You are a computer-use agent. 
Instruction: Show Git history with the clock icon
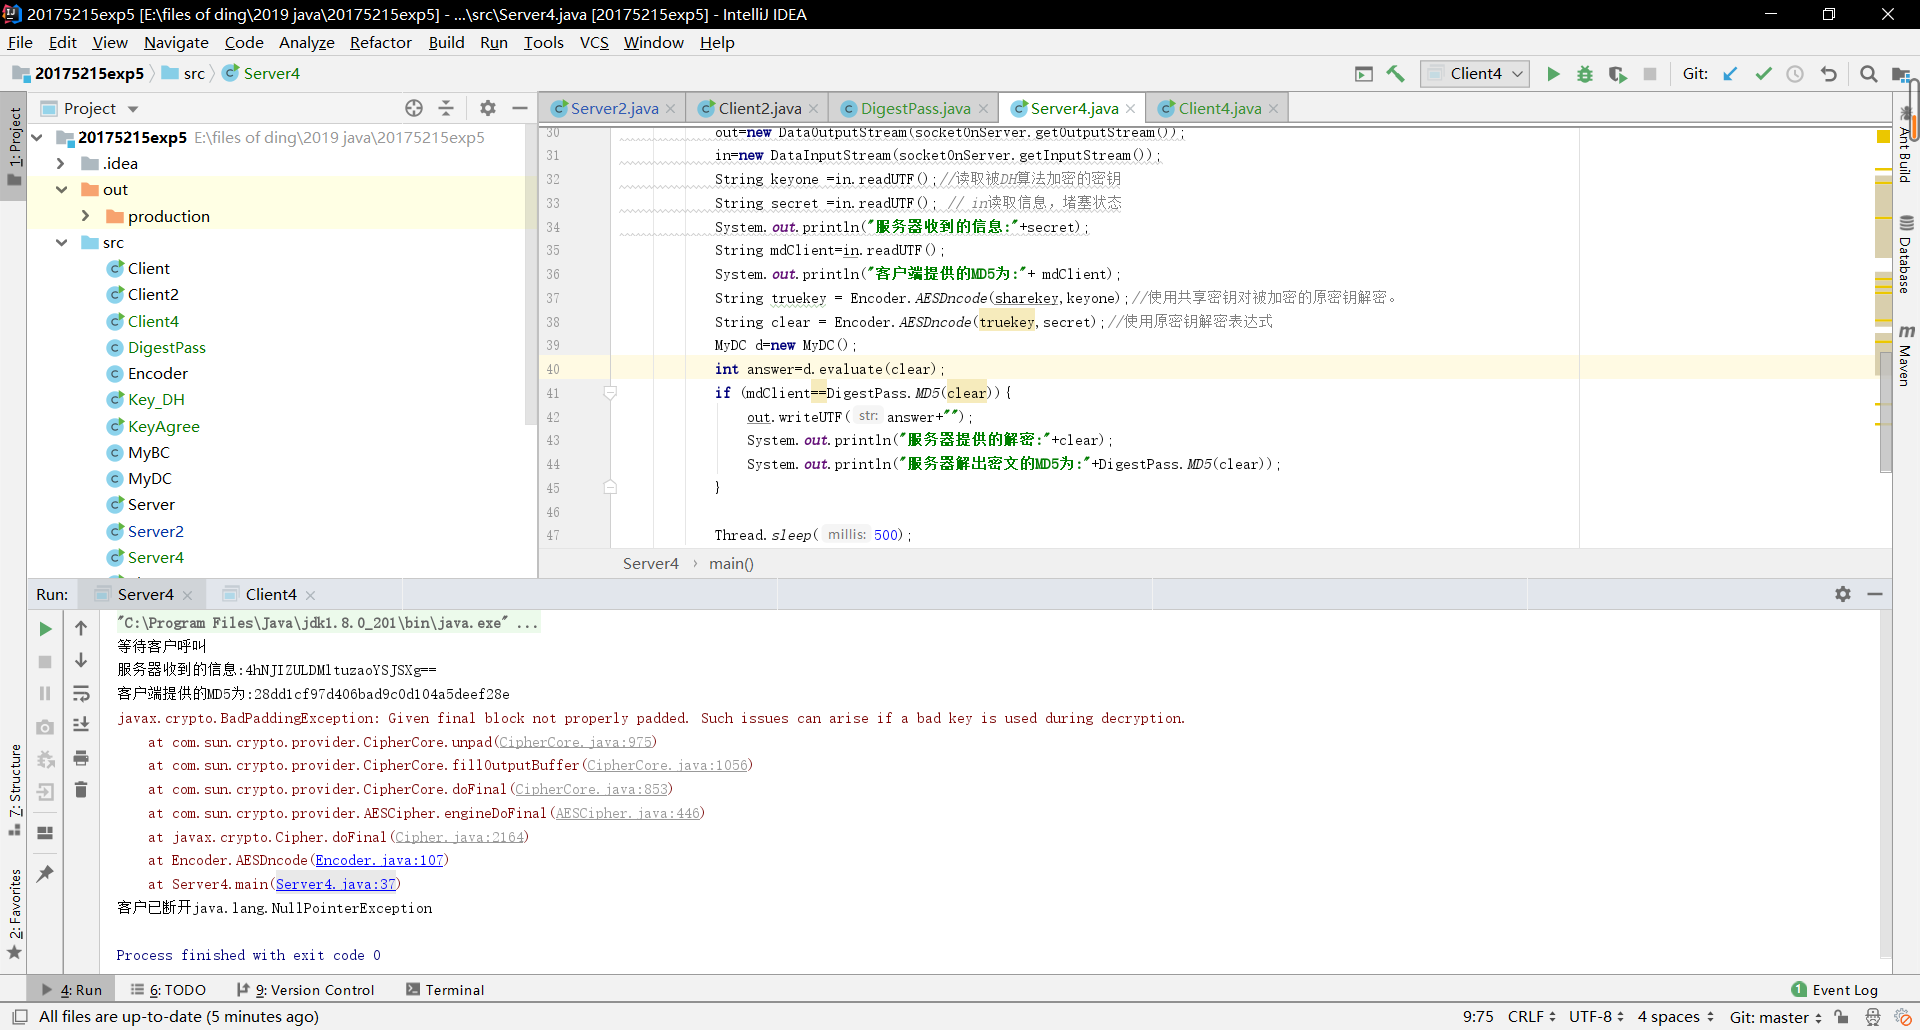coord(1795,74)
